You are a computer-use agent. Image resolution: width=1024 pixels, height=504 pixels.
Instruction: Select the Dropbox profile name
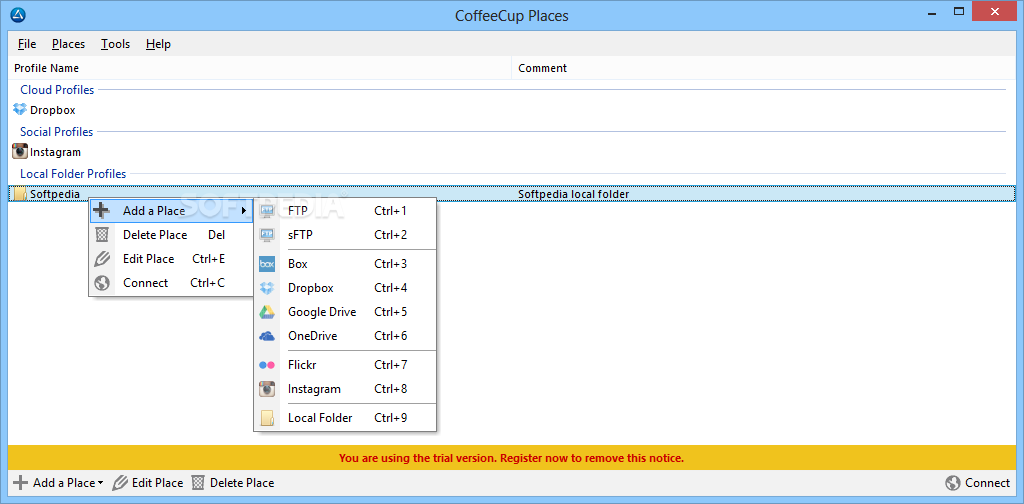click(53, 110)
